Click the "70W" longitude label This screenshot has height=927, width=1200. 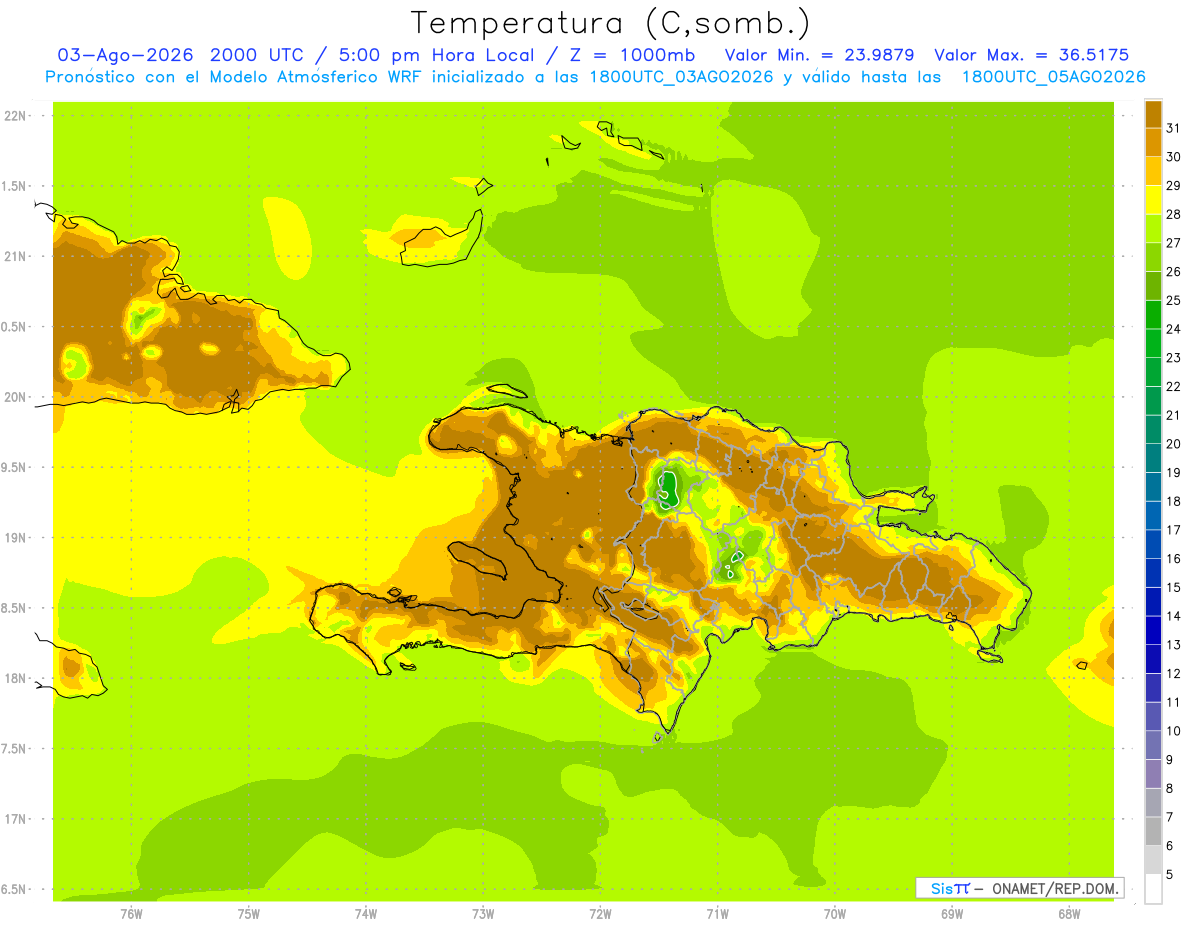coord(835,913)
